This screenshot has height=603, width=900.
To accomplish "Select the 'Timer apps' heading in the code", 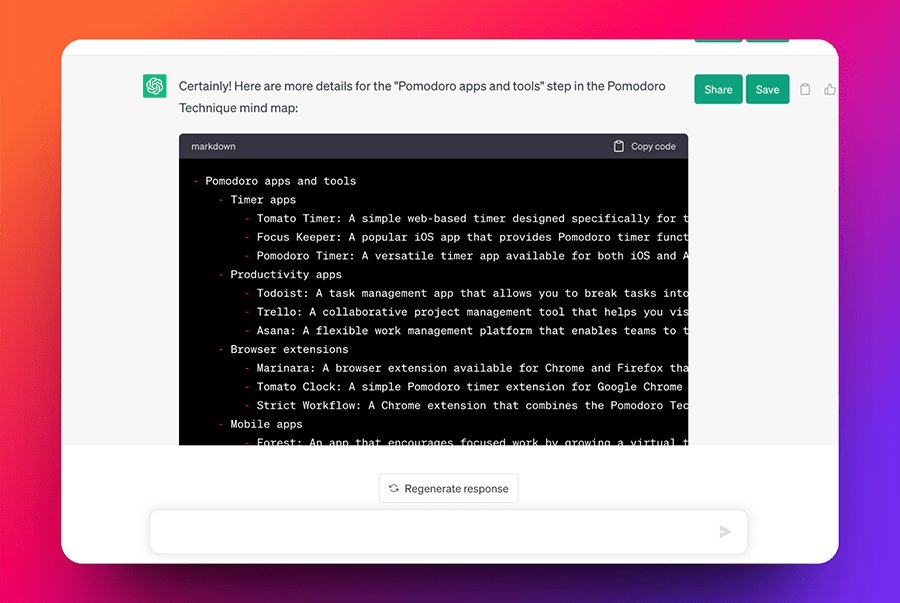I will pyautogui.click(x=263, y=200).
